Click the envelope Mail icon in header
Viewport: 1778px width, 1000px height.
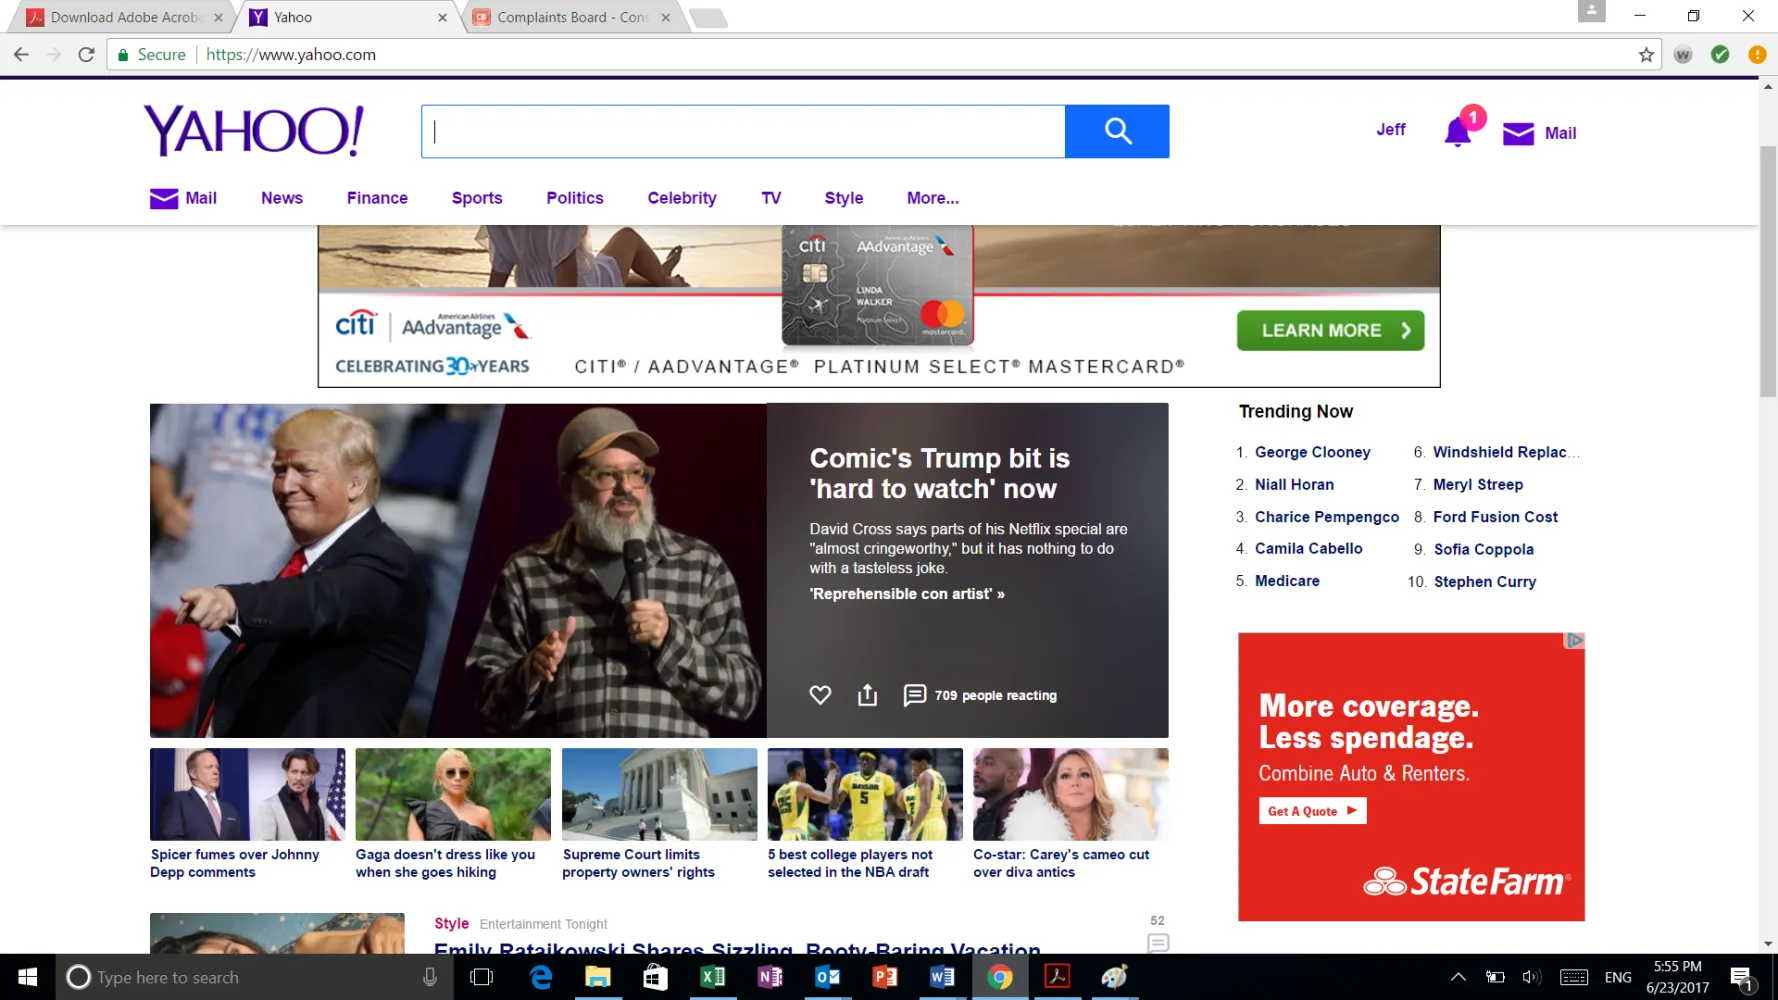pyautogui.click(x=1518, y=134)
